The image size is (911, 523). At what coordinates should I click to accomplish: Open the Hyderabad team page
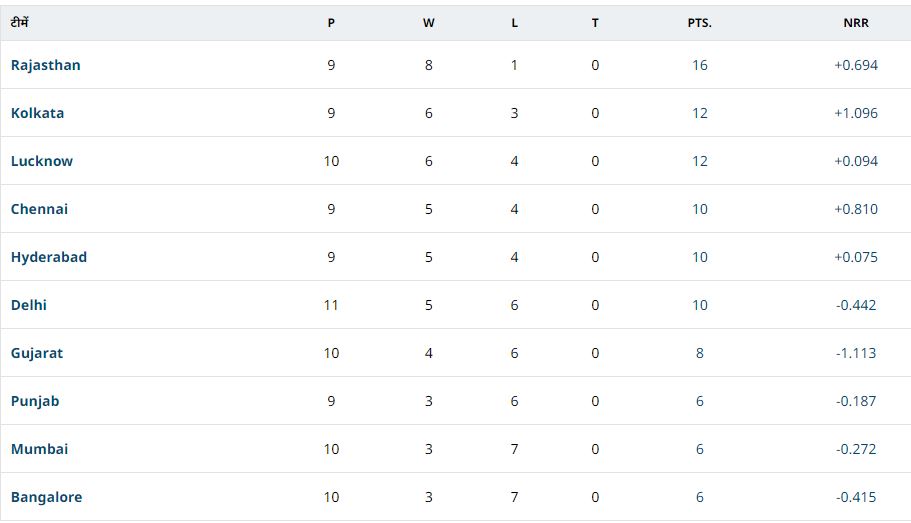(49, 257)
